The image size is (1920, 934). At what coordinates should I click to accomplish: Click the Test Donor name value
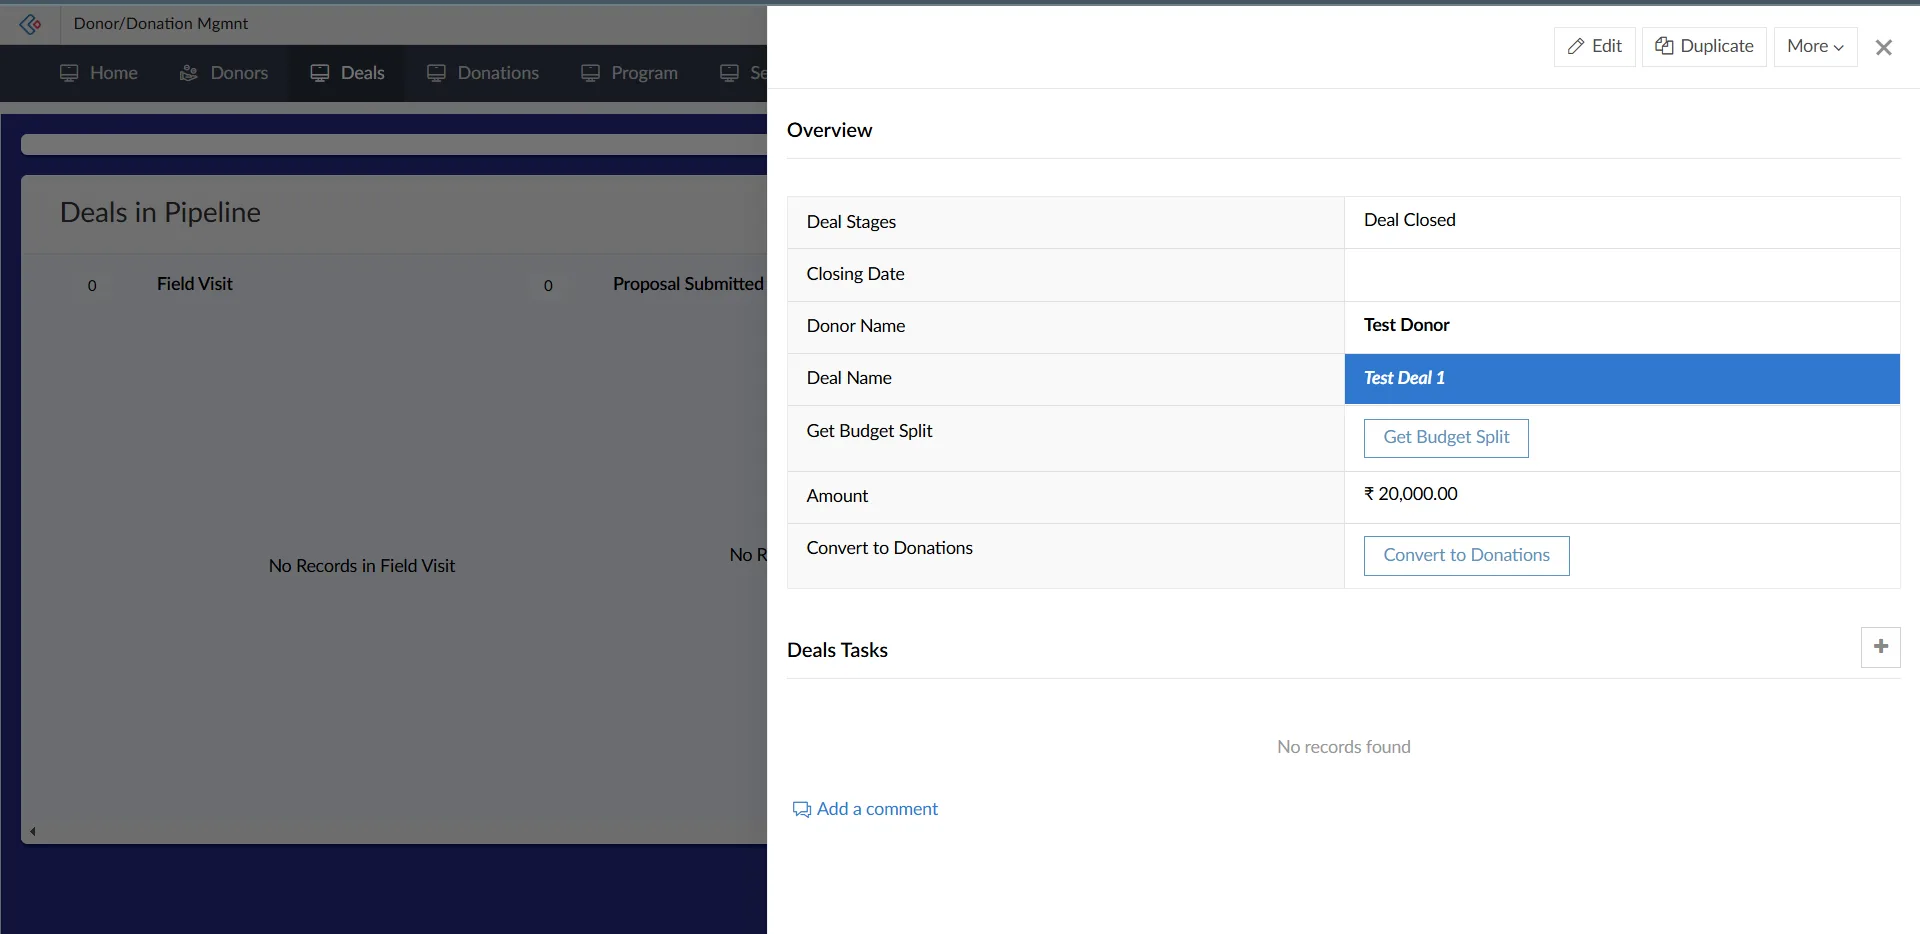tap(1406, 325)
